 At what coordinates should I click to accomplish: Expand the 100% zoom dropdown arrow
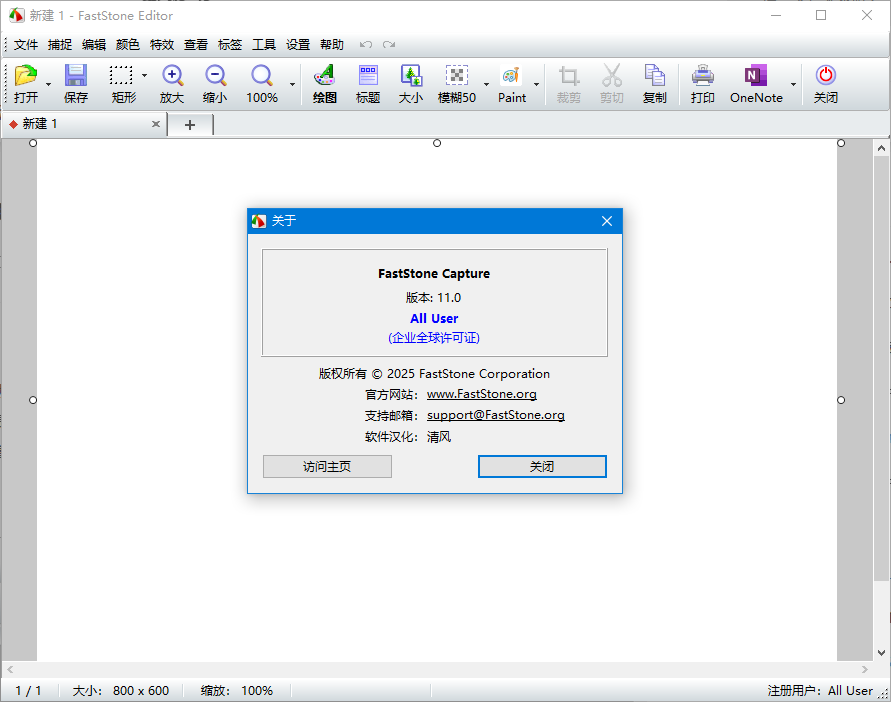point(292,85)
